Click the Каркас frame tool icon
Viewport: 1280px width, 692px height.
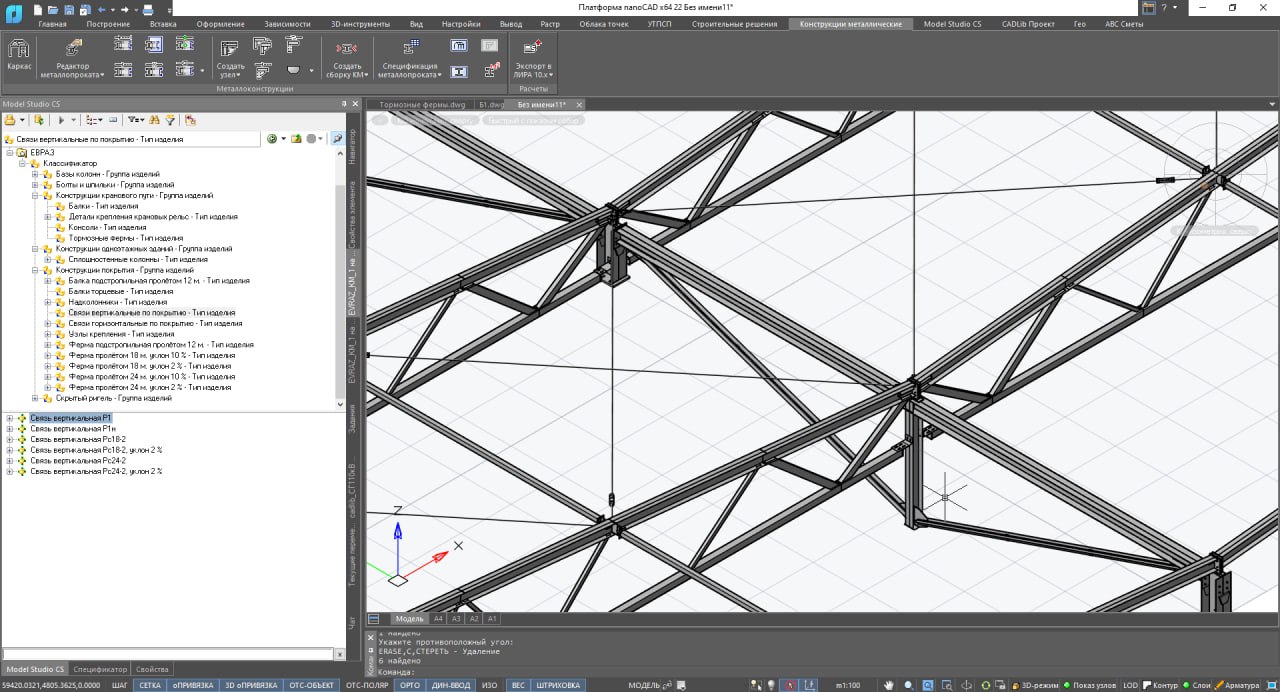pyautogui.click(x=19, y=50)
